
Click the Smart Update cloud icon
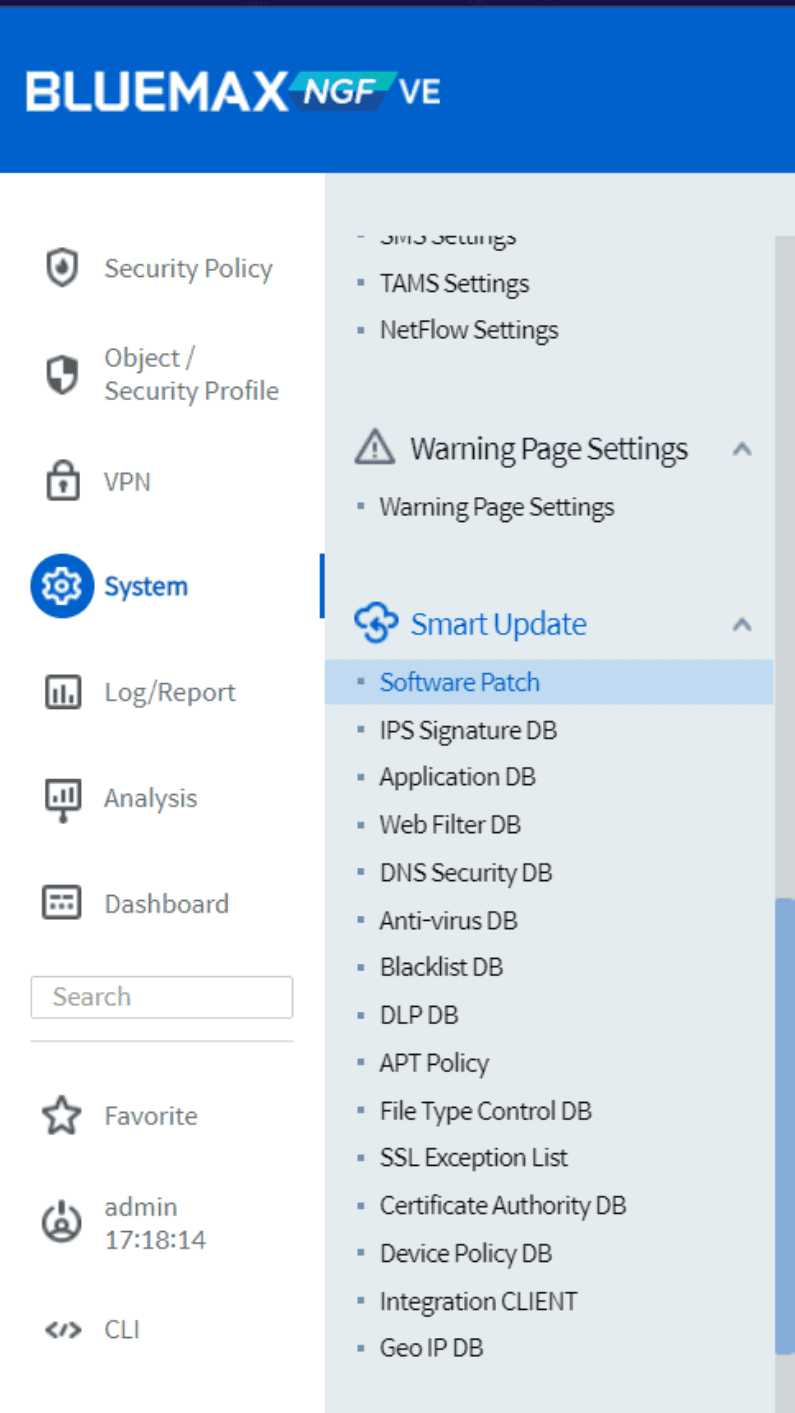(x=376, y=623)
